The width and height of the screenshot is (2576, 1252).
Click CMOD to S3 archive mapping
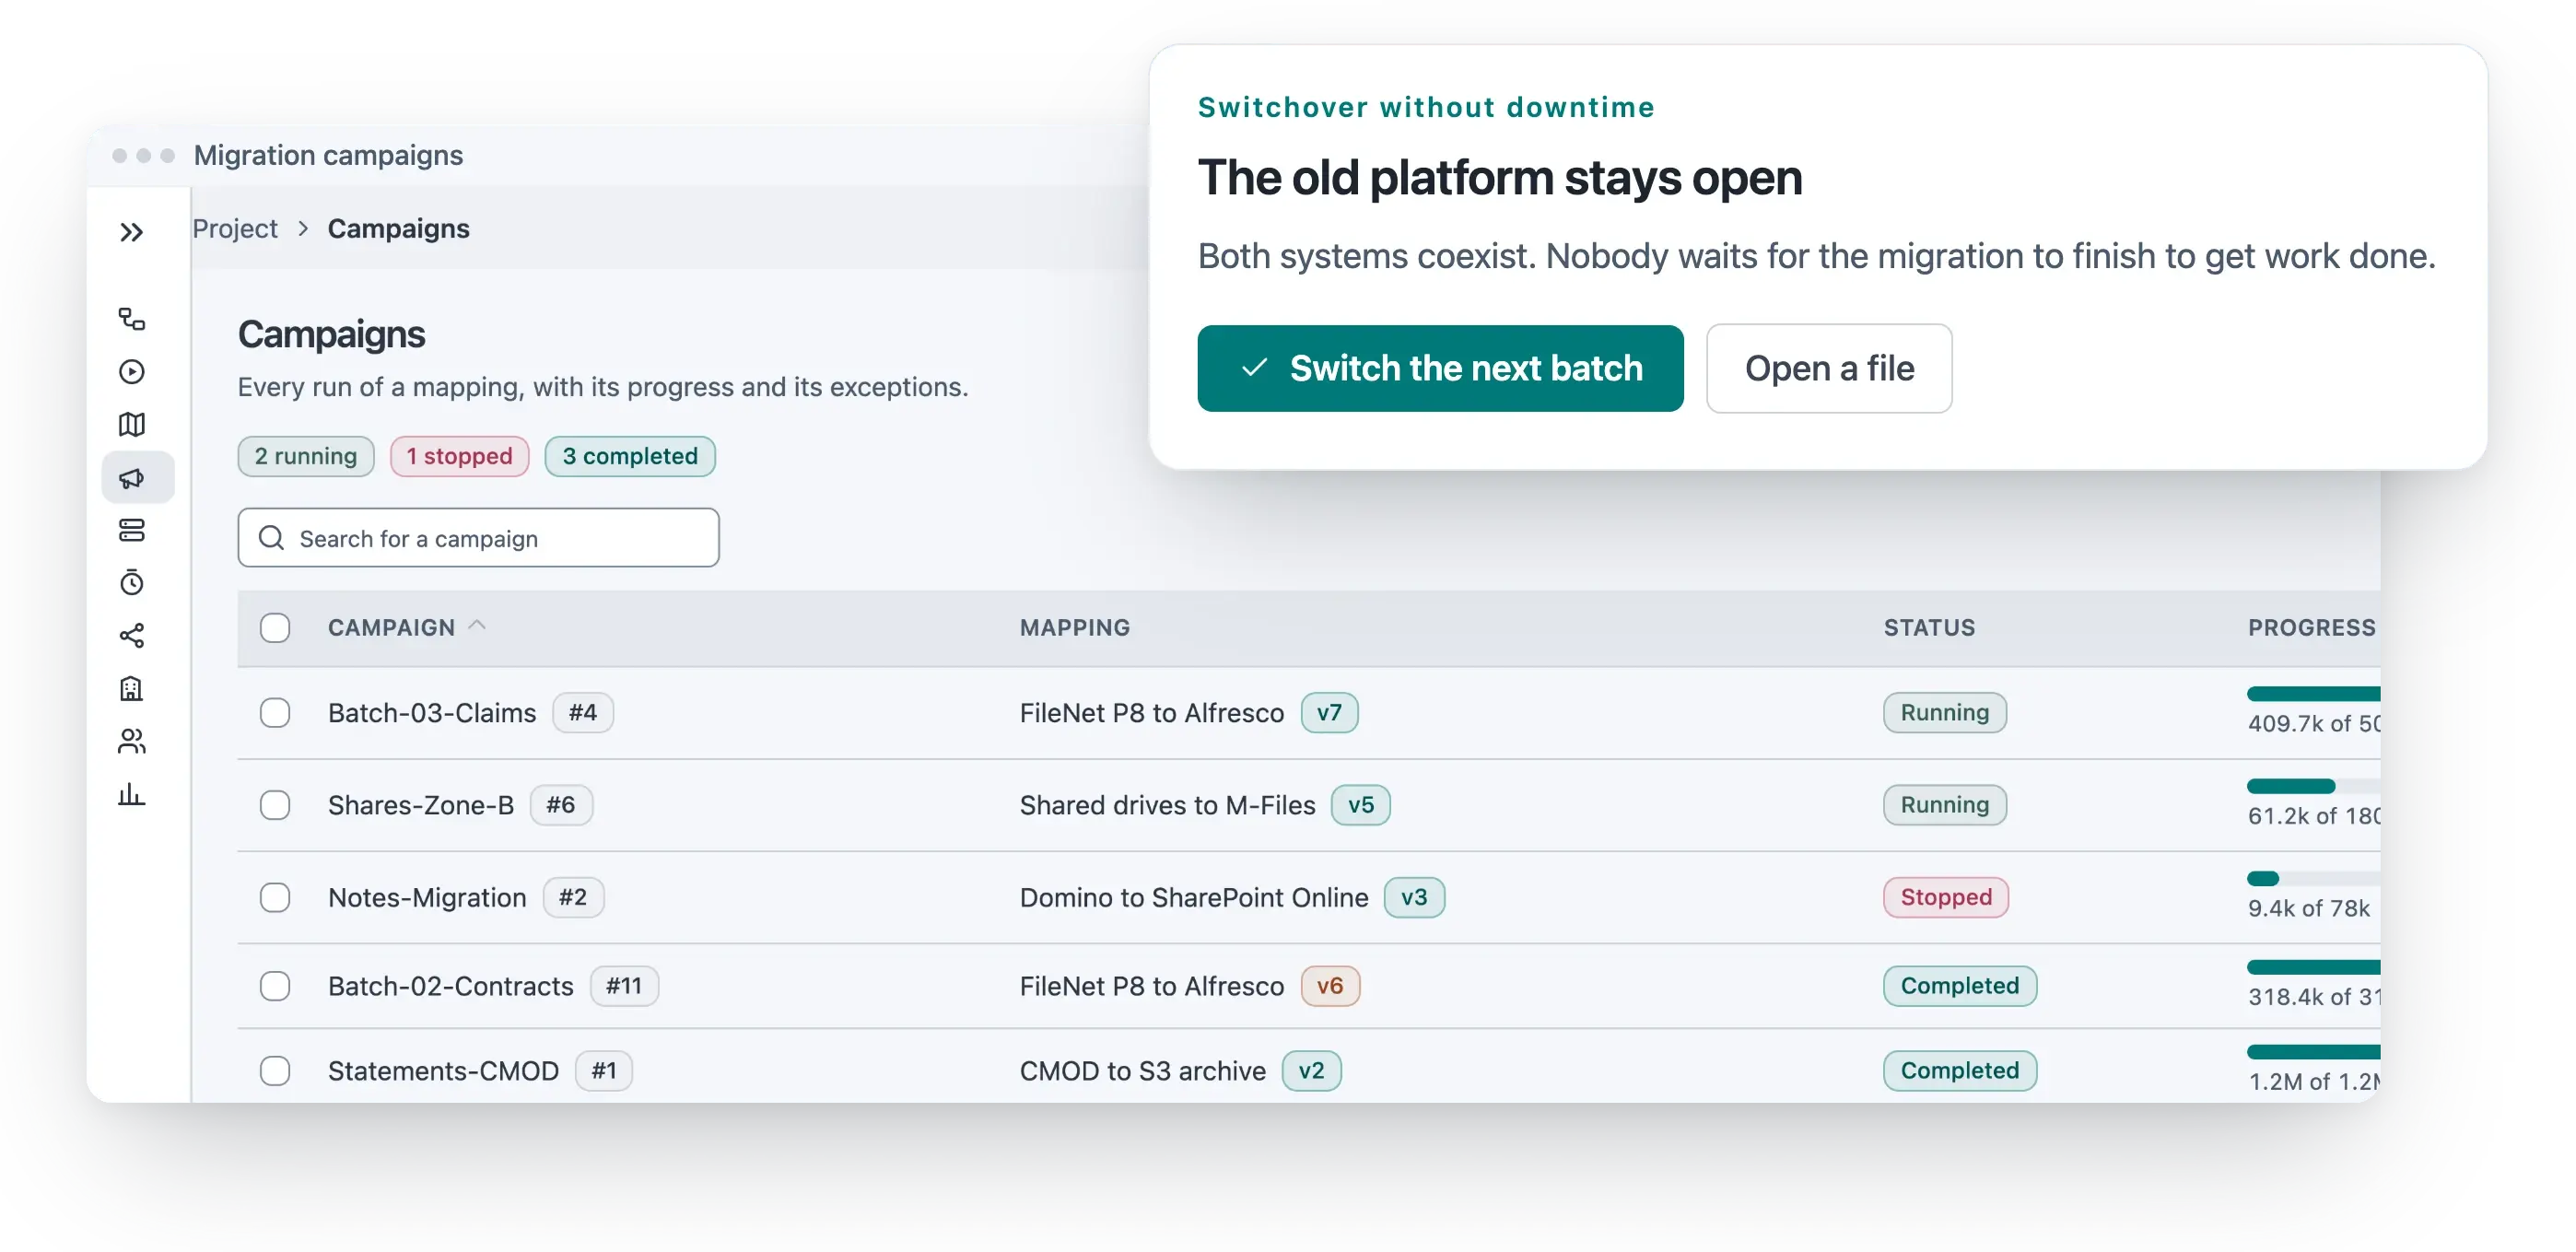tap(1142, 1071)
